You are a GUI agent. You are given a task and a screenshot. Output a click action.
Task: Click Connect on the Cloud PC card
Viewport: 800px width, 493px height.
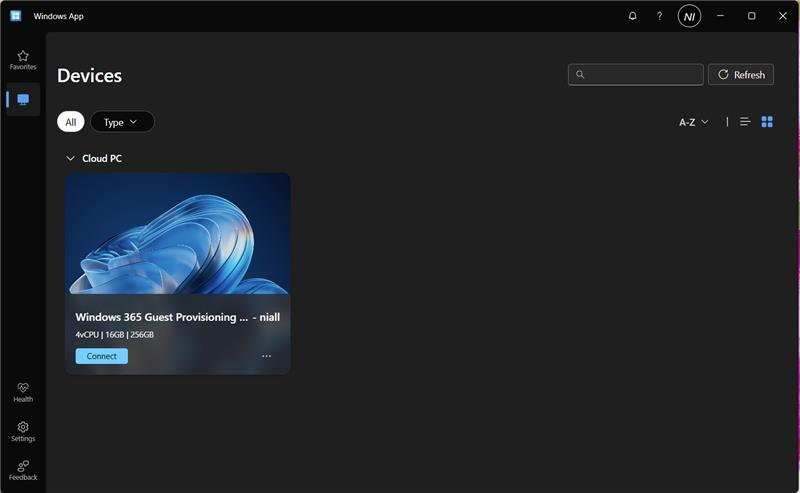click(x=101, y=356)
